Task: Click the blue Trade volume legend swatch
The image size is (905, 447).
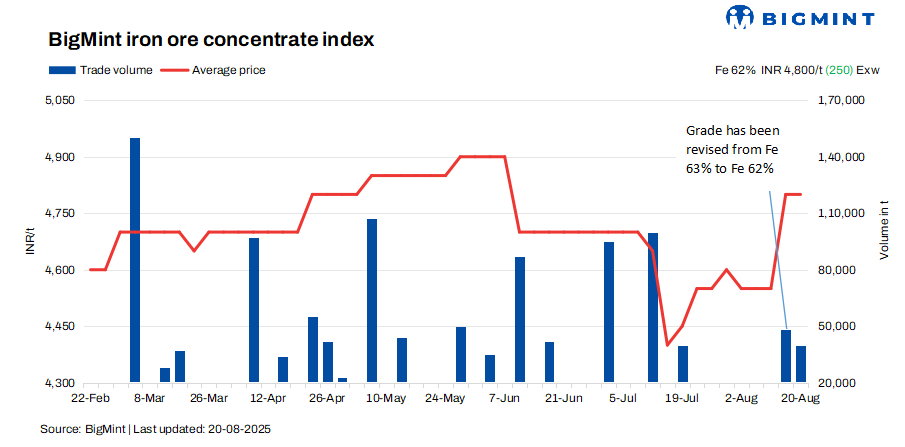Action: (x=60, y=70)
